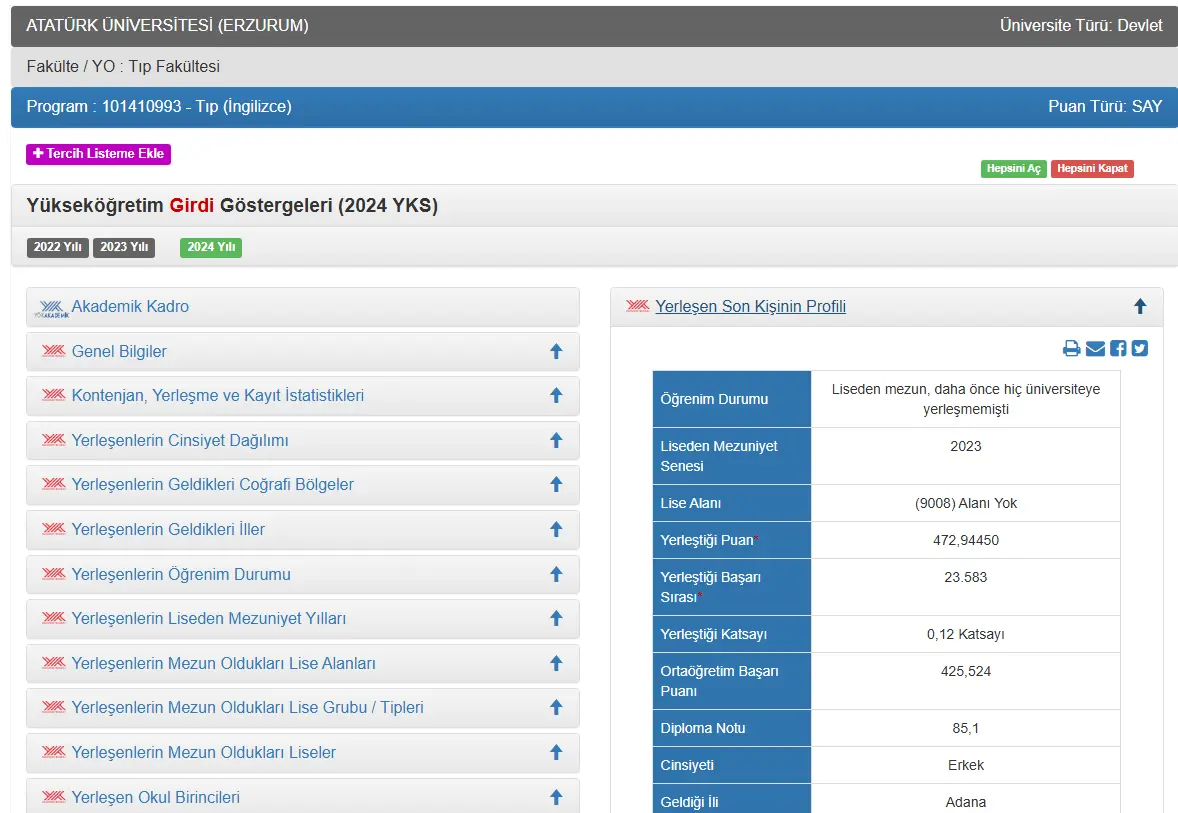Expand Yerleşenlerin Geldikleri İller arrow

pos(556,530)
